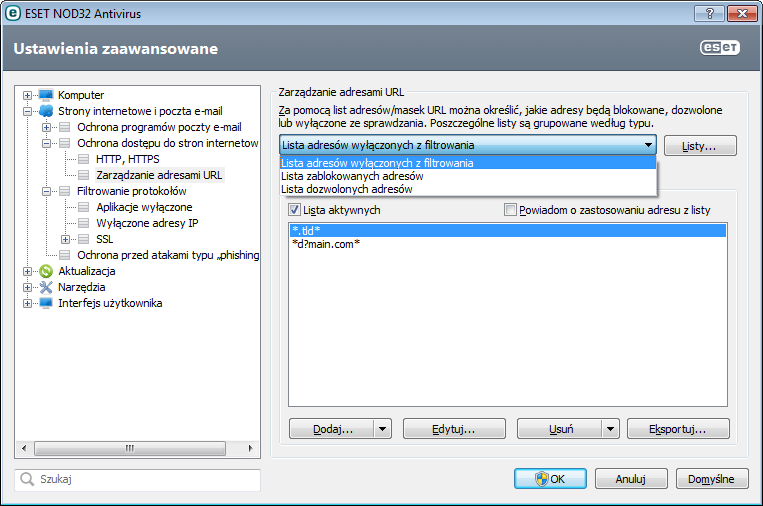The height and width of the screenshot is (506, 763).
Task: Click the tree scrollbar left arrow
Action: 24,448
